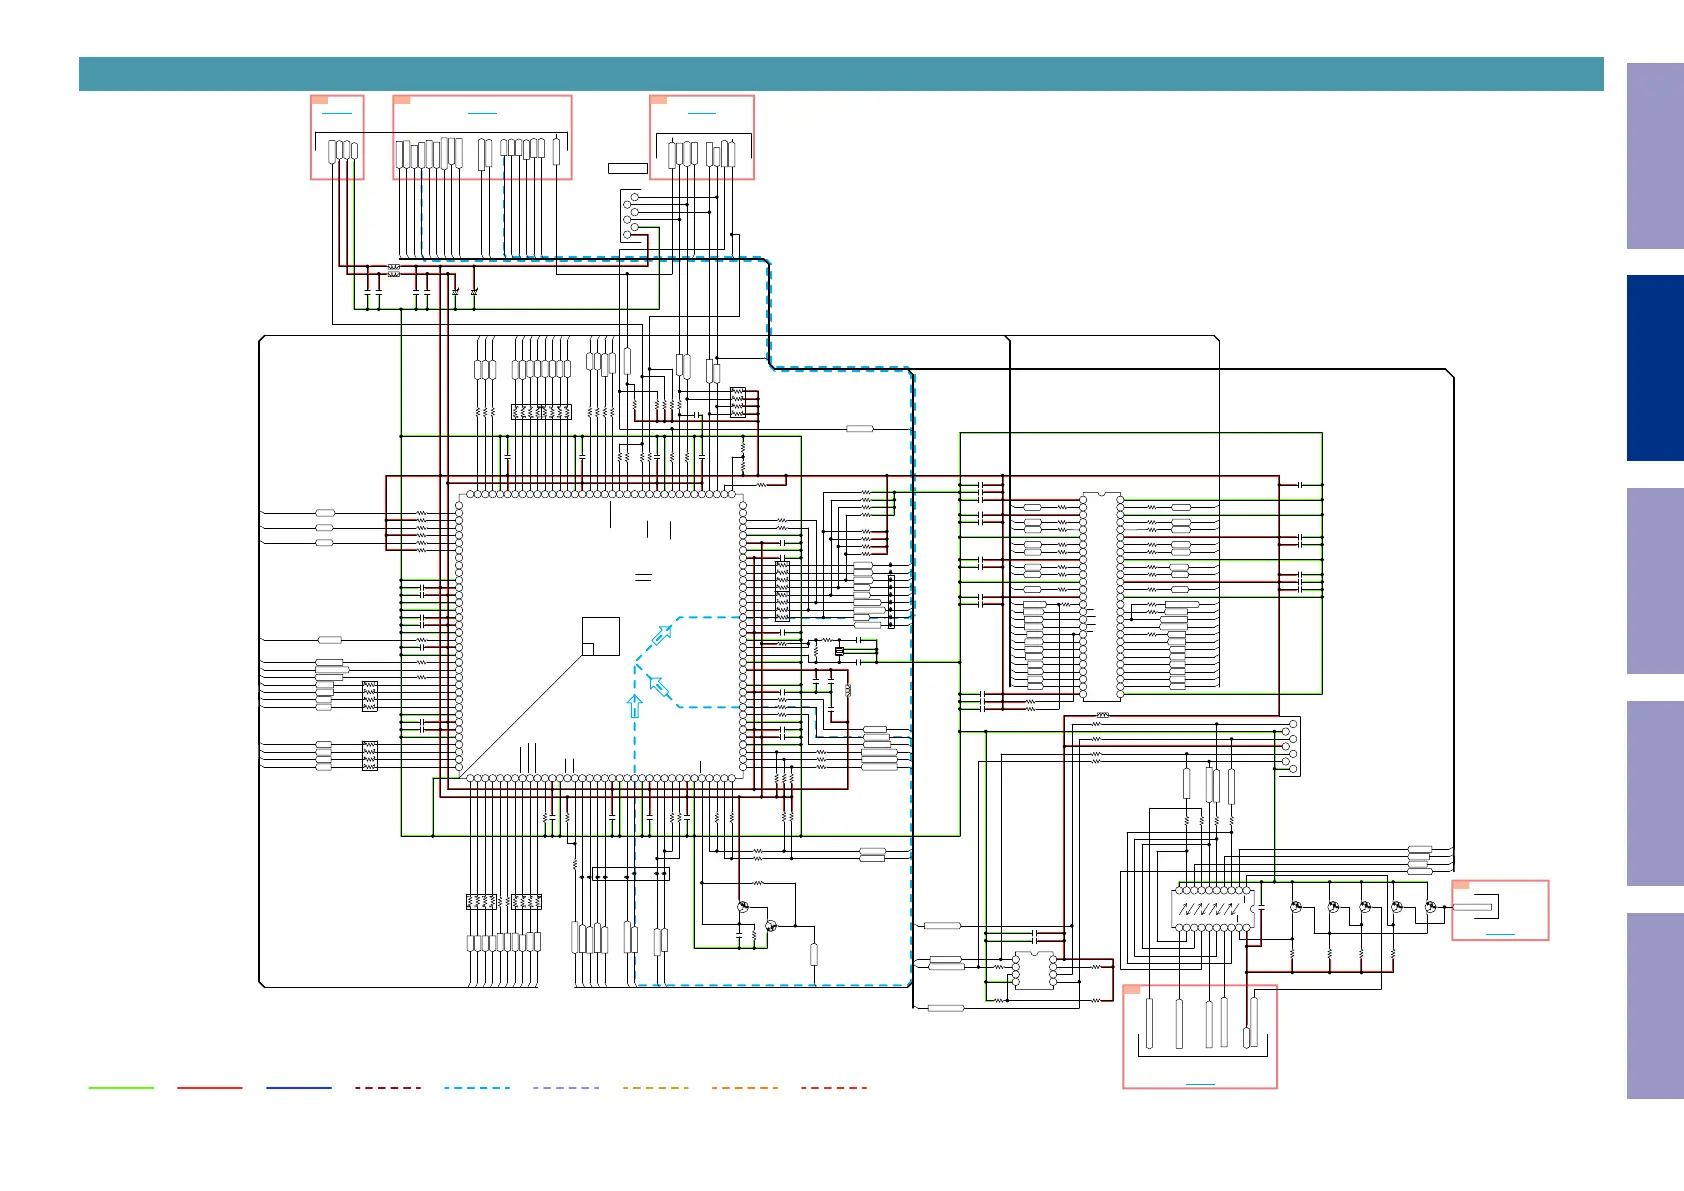Viewport: 1684px width, 1191px height.
Task: Open the blue link in the bottom red connector box
Action: click(x=1200, y=1084)
